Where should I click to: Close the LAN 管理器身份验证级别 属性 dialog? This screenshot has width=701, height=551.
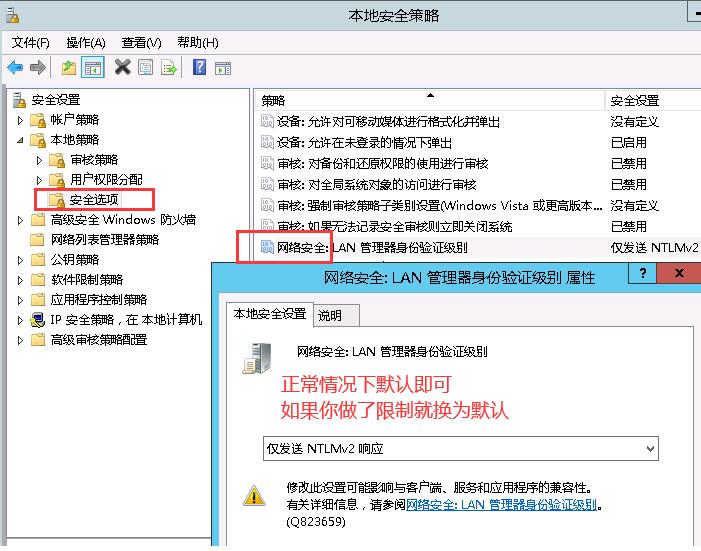coord(679,273)
